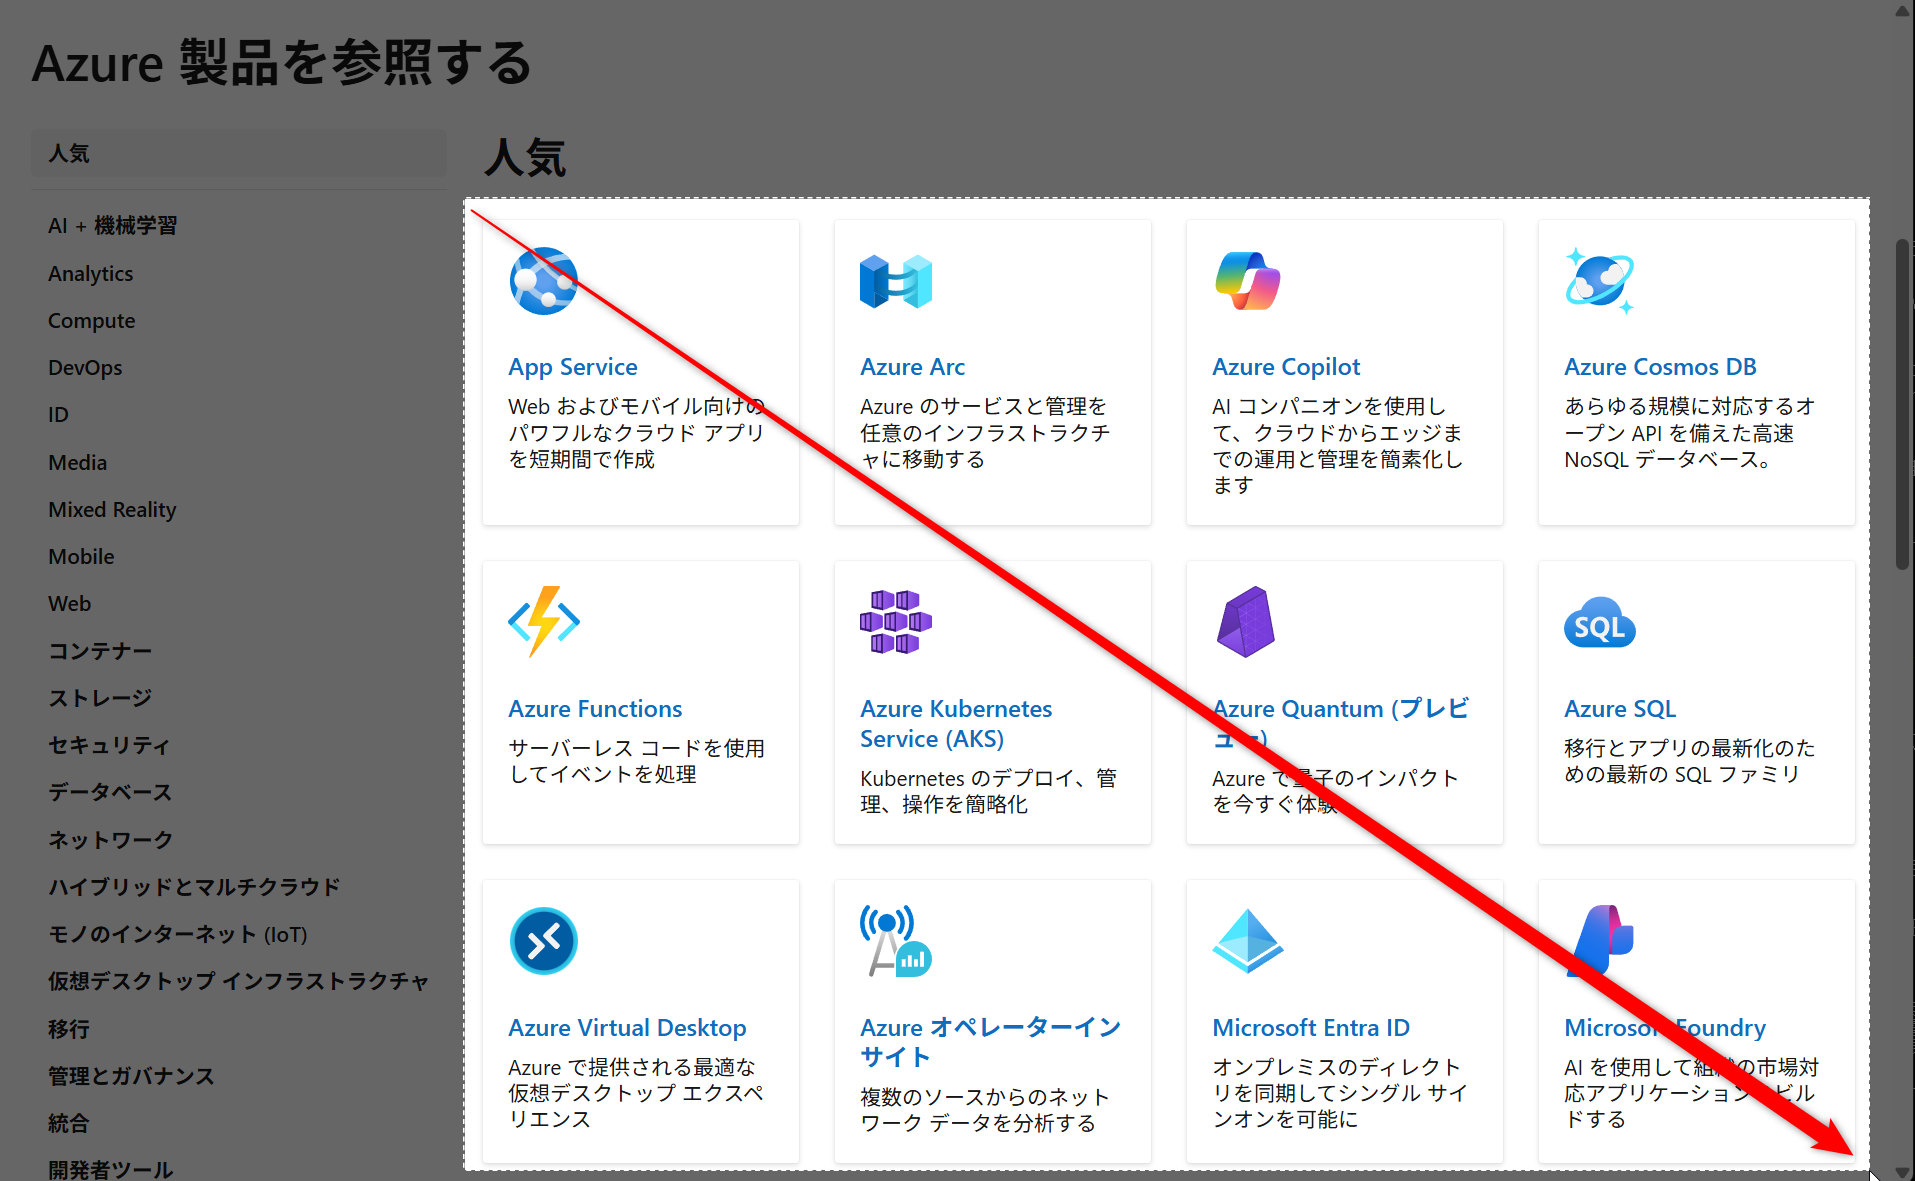Select the Microsoft Entra ID diamond icon
The image size is (1915, 1181).
1247,941
